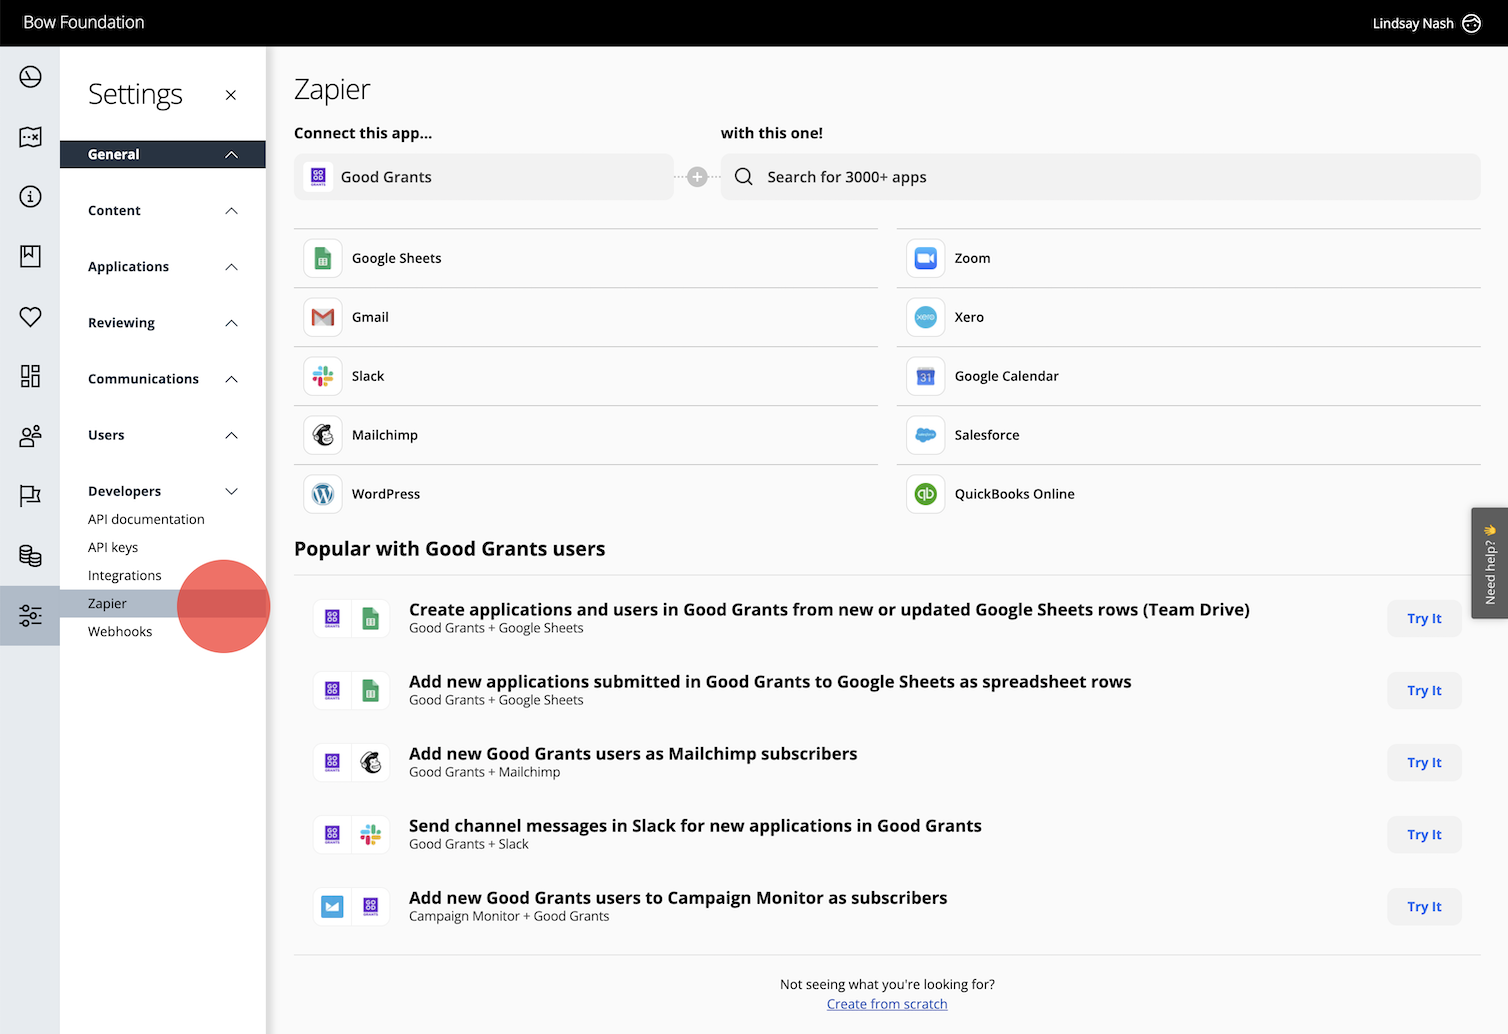
Task: Open Integrations in Developers menu
Action: (124, 576)
